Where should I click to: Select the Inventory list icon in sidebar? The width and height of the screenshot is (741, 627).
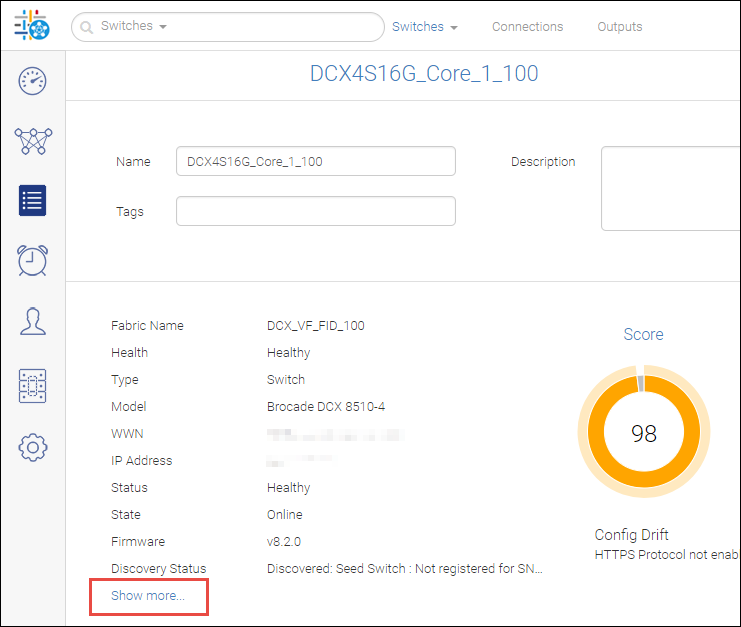click(x=33, y=200)
